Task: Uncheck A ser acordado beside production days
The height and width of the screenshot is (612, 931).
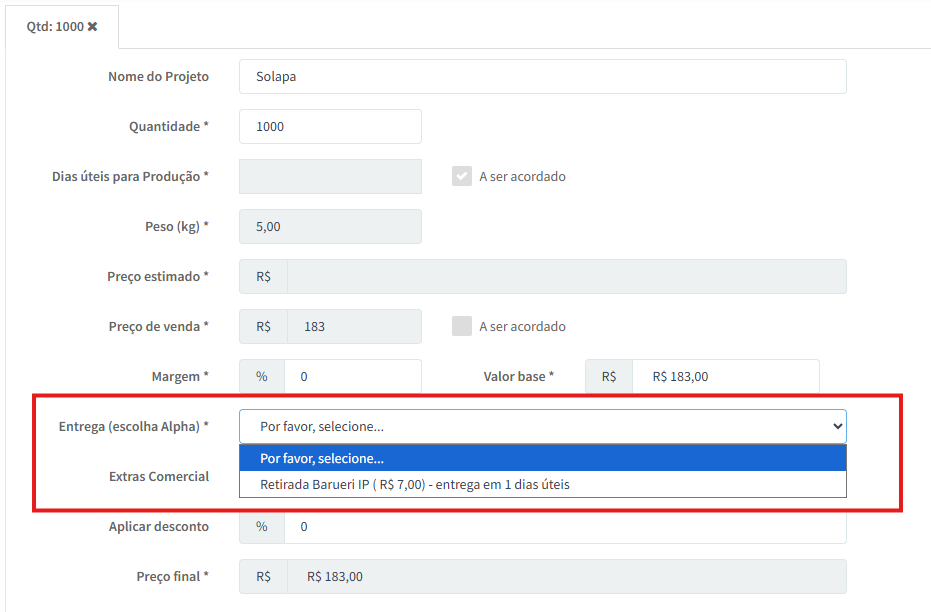Action: (461, 177)
